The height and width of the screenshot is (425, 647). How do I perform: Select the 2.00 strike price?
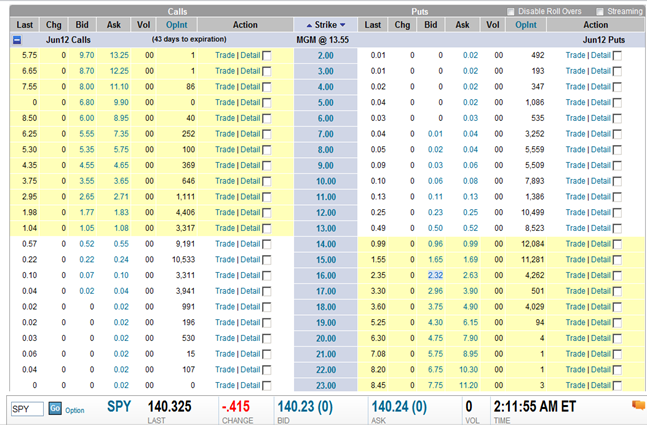click(326, 56)
